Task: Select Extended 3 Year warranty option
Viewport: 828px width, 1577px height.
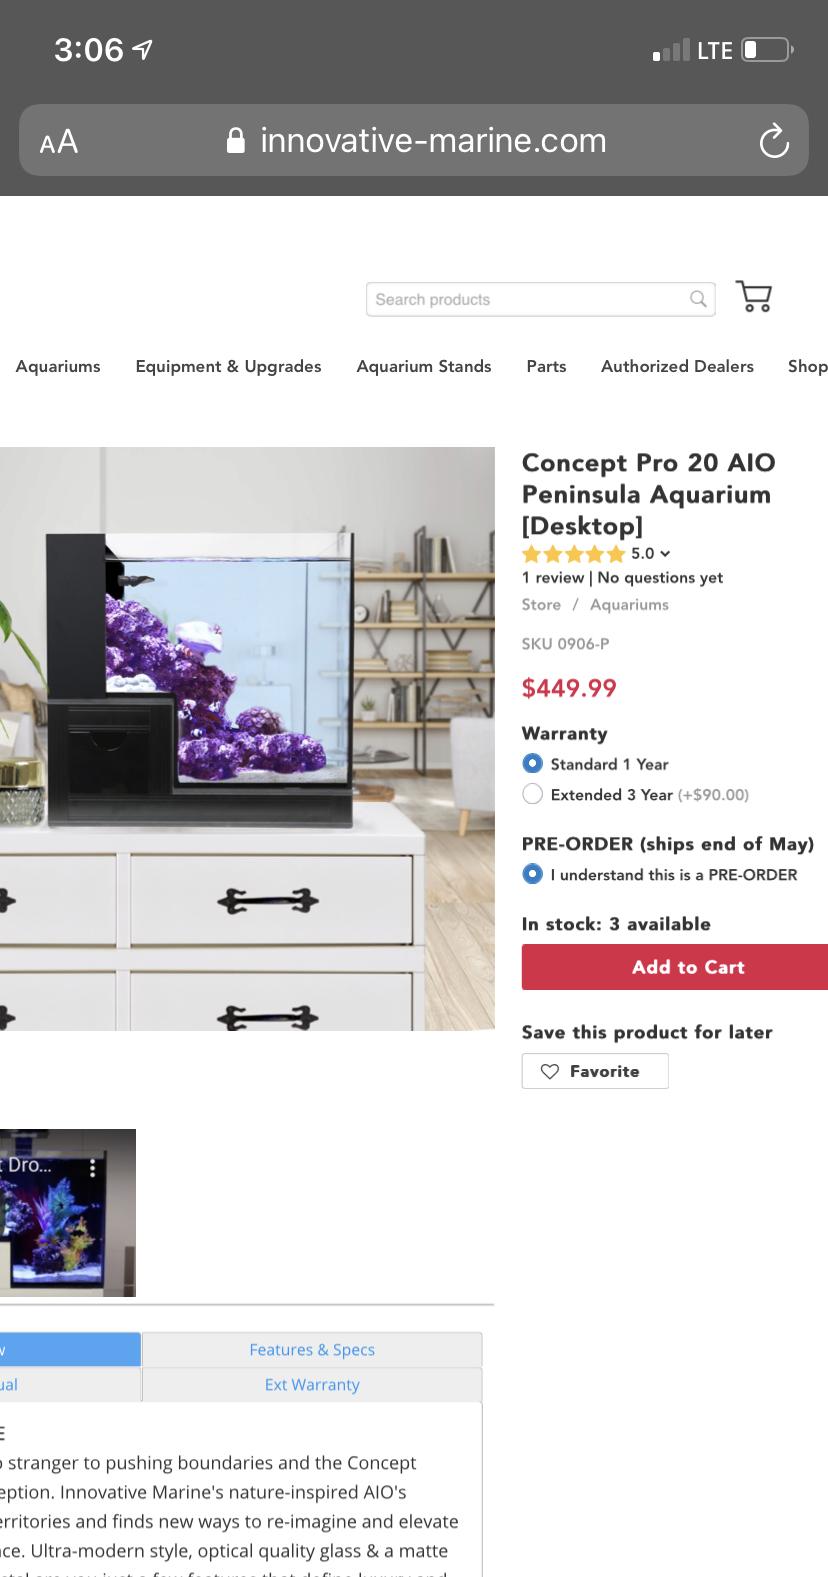Action: (533, 794)
